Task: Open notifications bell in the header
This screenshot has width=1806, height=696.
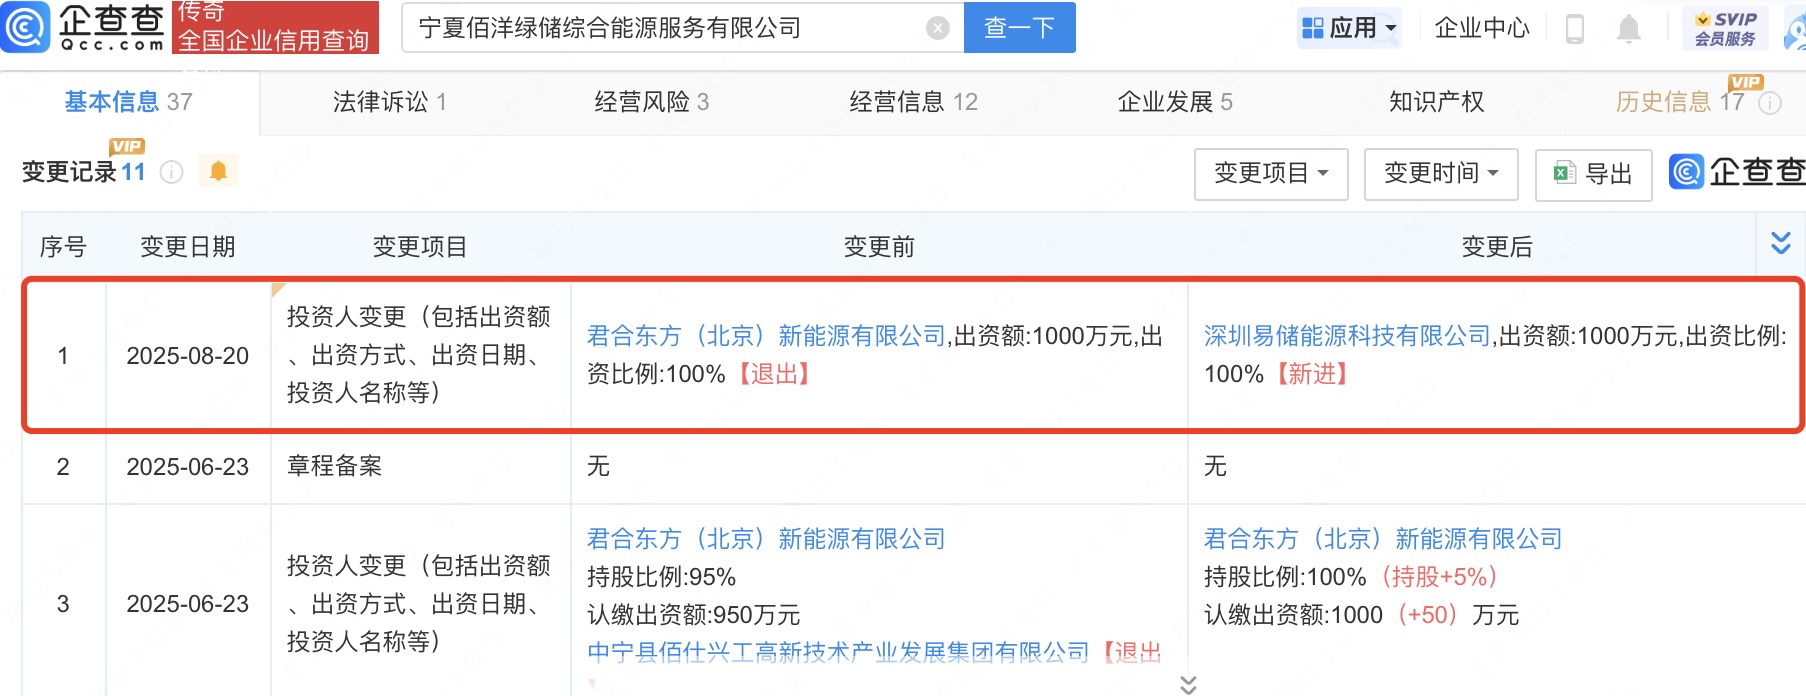Action: tap(1629, 28)
